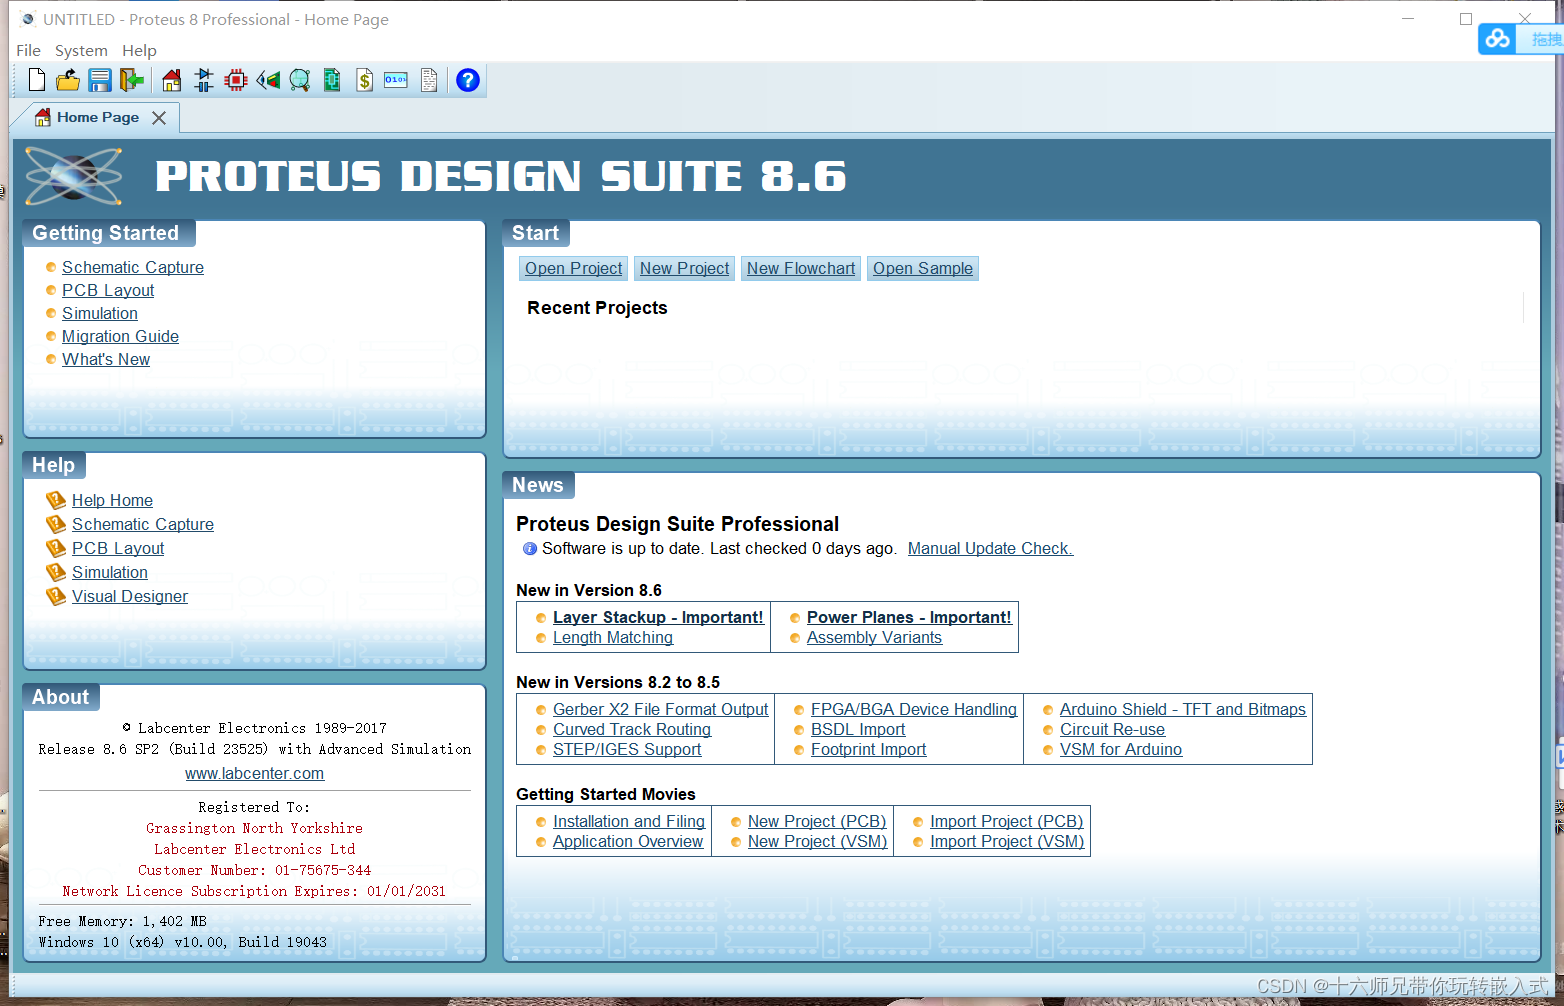Click the Manual Update Check link
Screen dimensions: 1564x1006
[990, 548]
